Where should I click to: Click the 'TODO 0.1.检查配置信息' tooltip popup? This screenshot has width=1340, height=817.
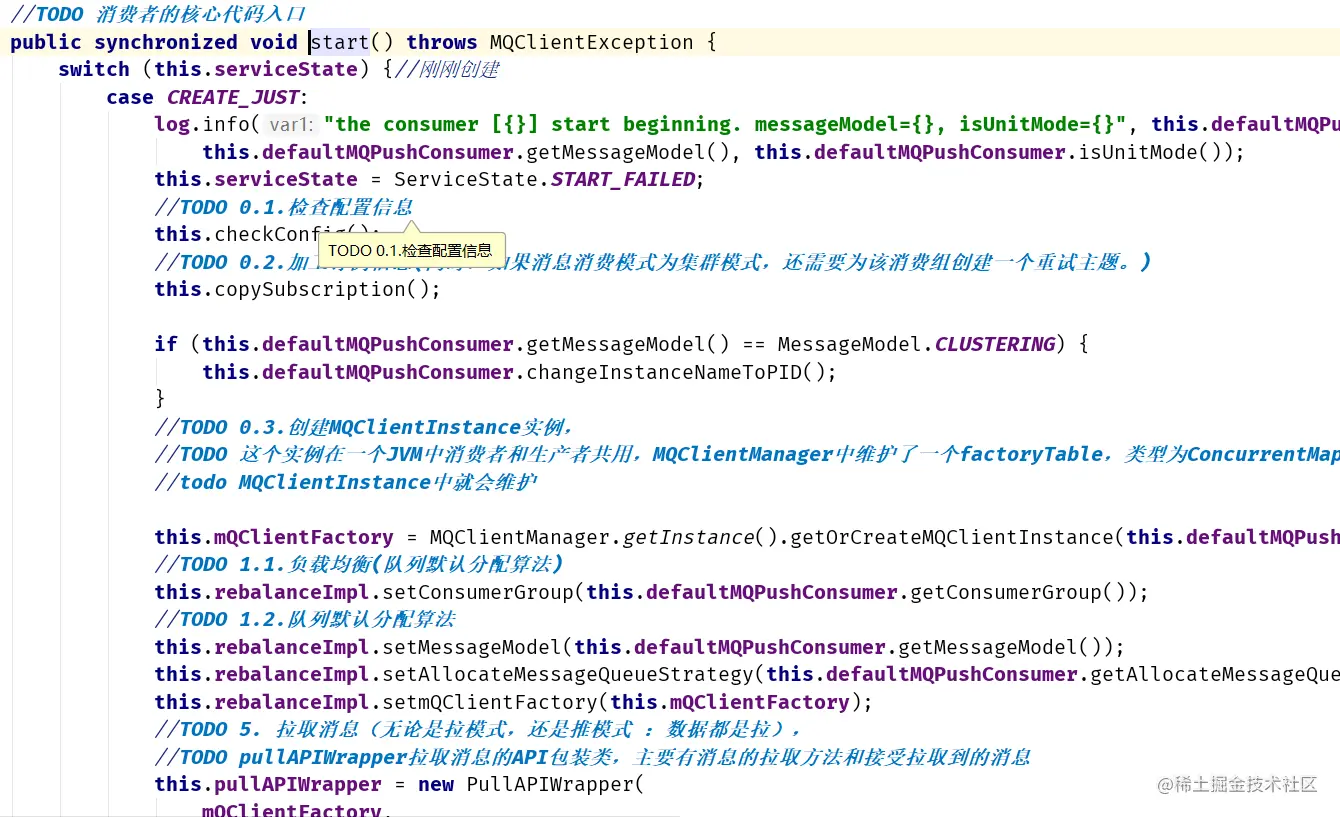tap(411, 250)
